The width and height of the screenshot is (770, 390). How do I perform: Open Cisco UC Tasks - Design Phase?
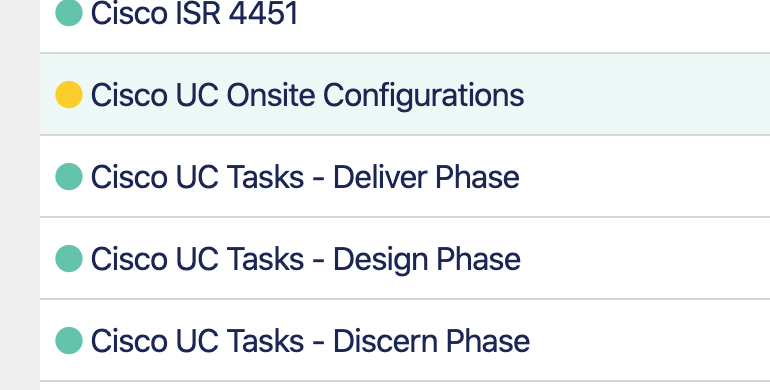click(x=305, y=259)
